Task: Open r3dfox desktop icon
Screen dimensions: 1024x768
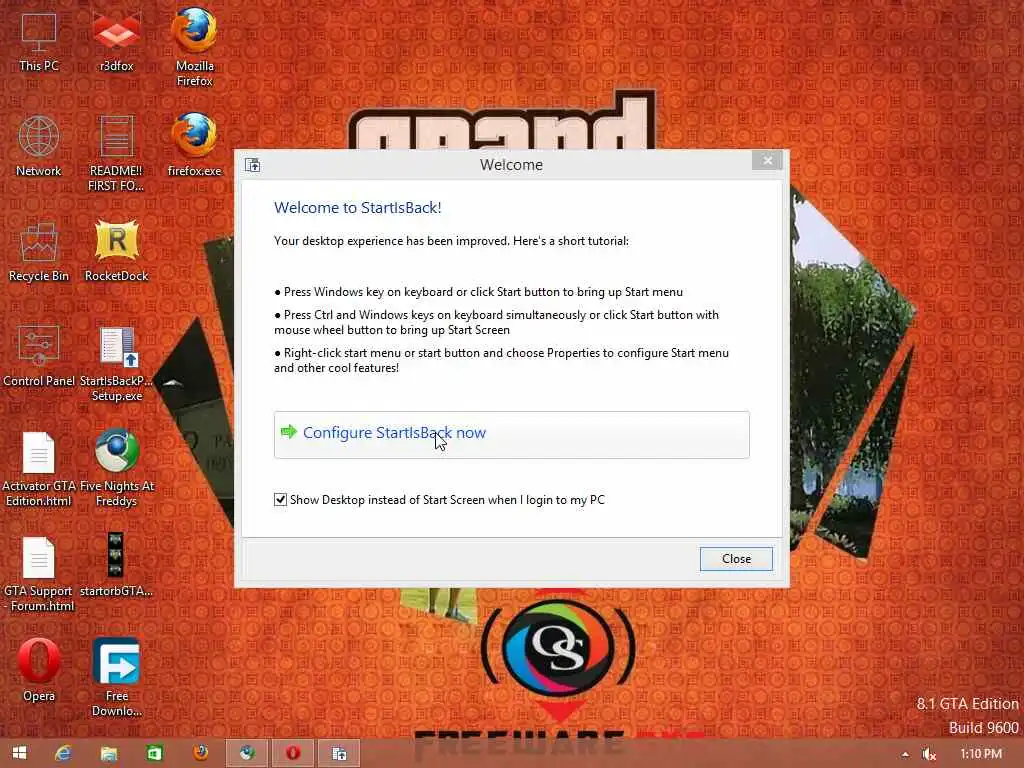Action: pyautogui.click(x=116, y=41)
